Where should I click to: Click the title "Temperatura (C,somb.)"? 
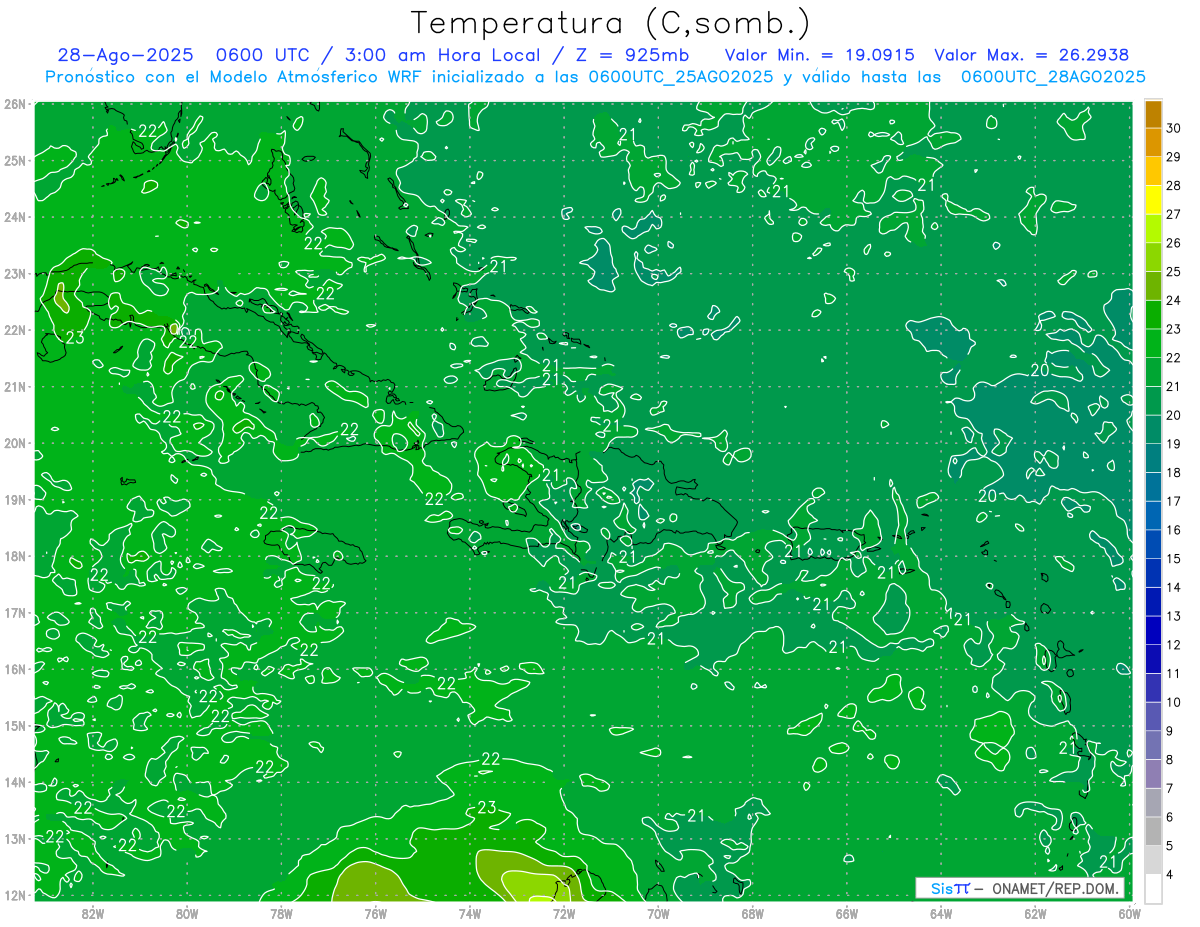611,23
